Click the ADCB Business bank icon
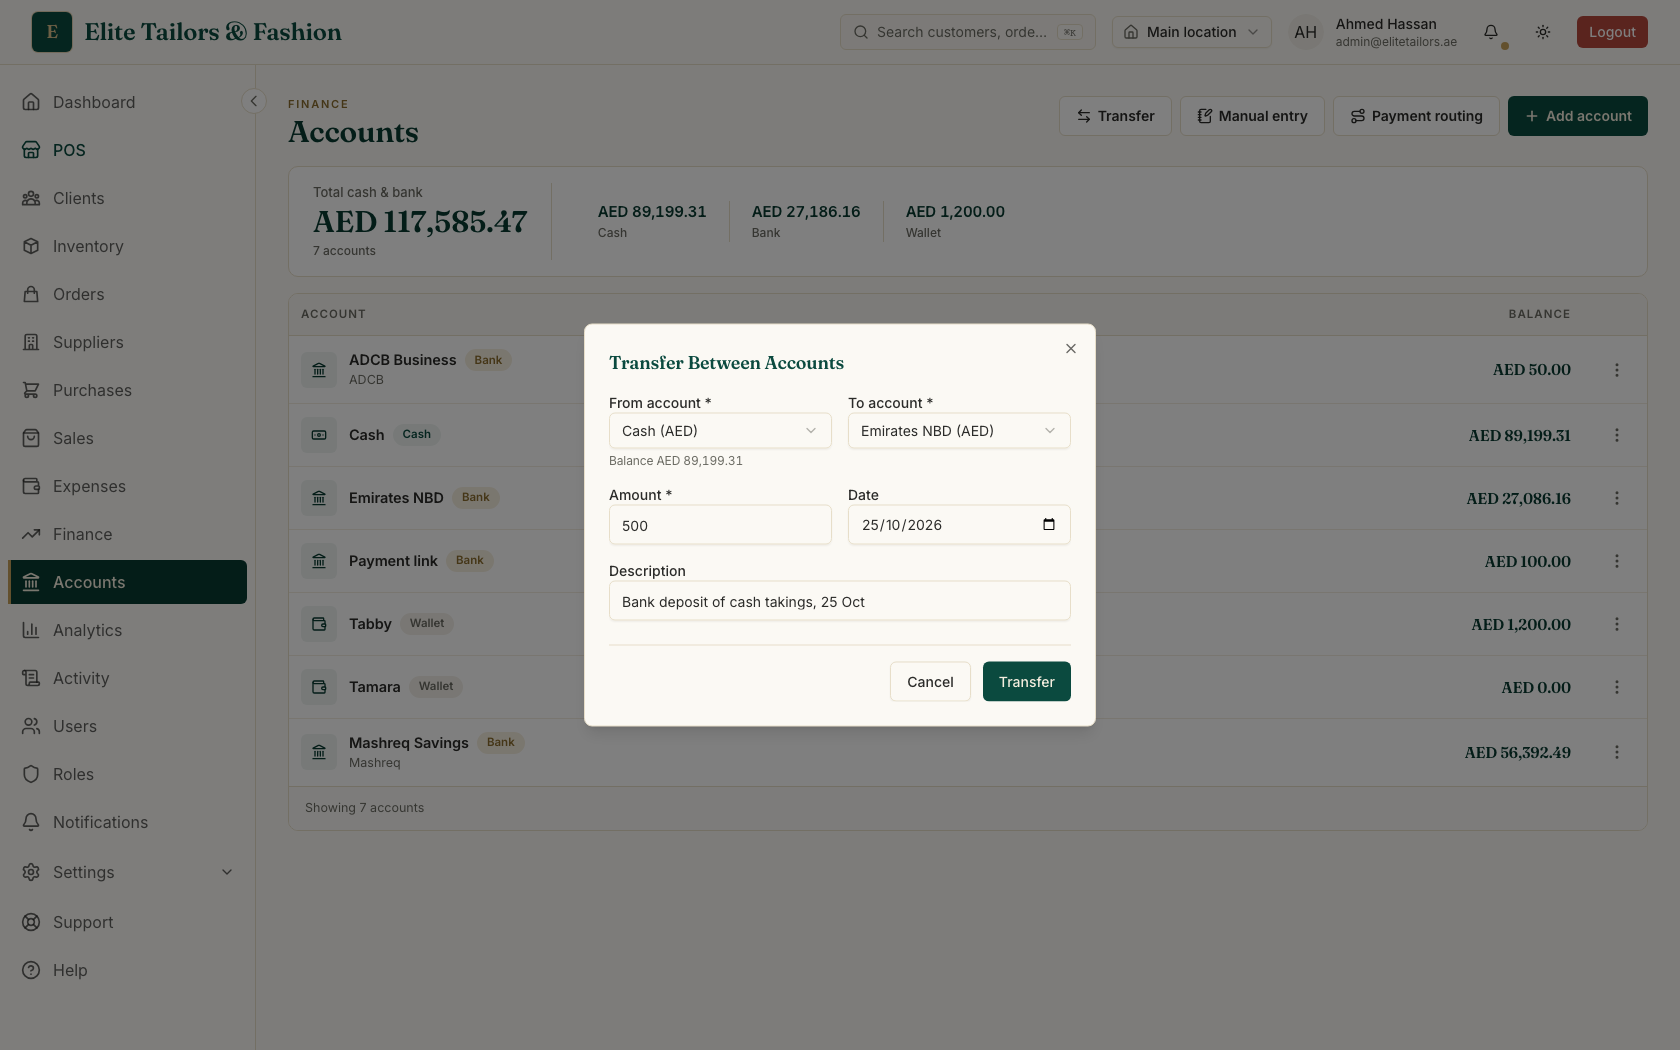Image resolution: width=1680 pixels, height=1050 pixels. pos(319,370)
